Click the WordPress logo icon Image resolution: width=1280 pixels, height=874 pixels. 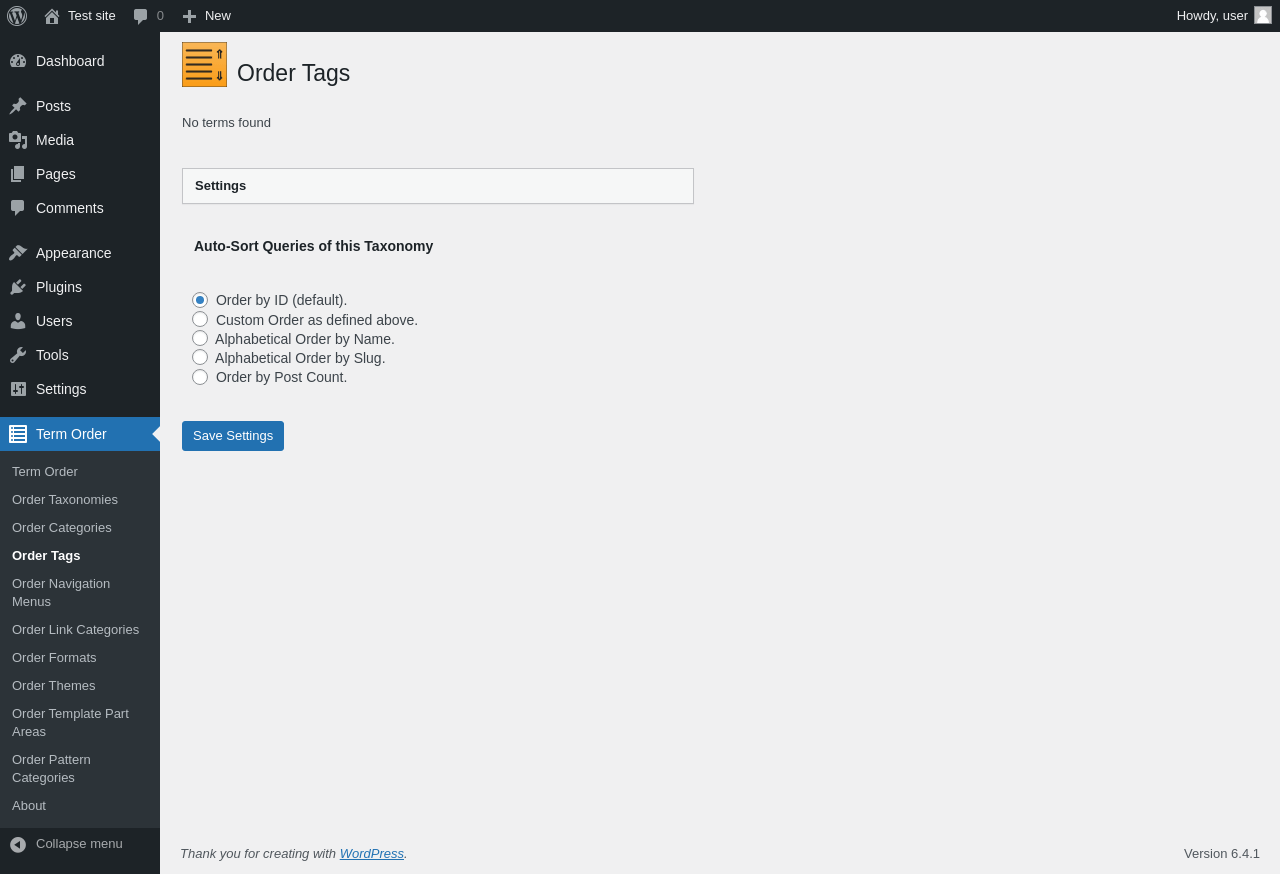pos(17,16)
